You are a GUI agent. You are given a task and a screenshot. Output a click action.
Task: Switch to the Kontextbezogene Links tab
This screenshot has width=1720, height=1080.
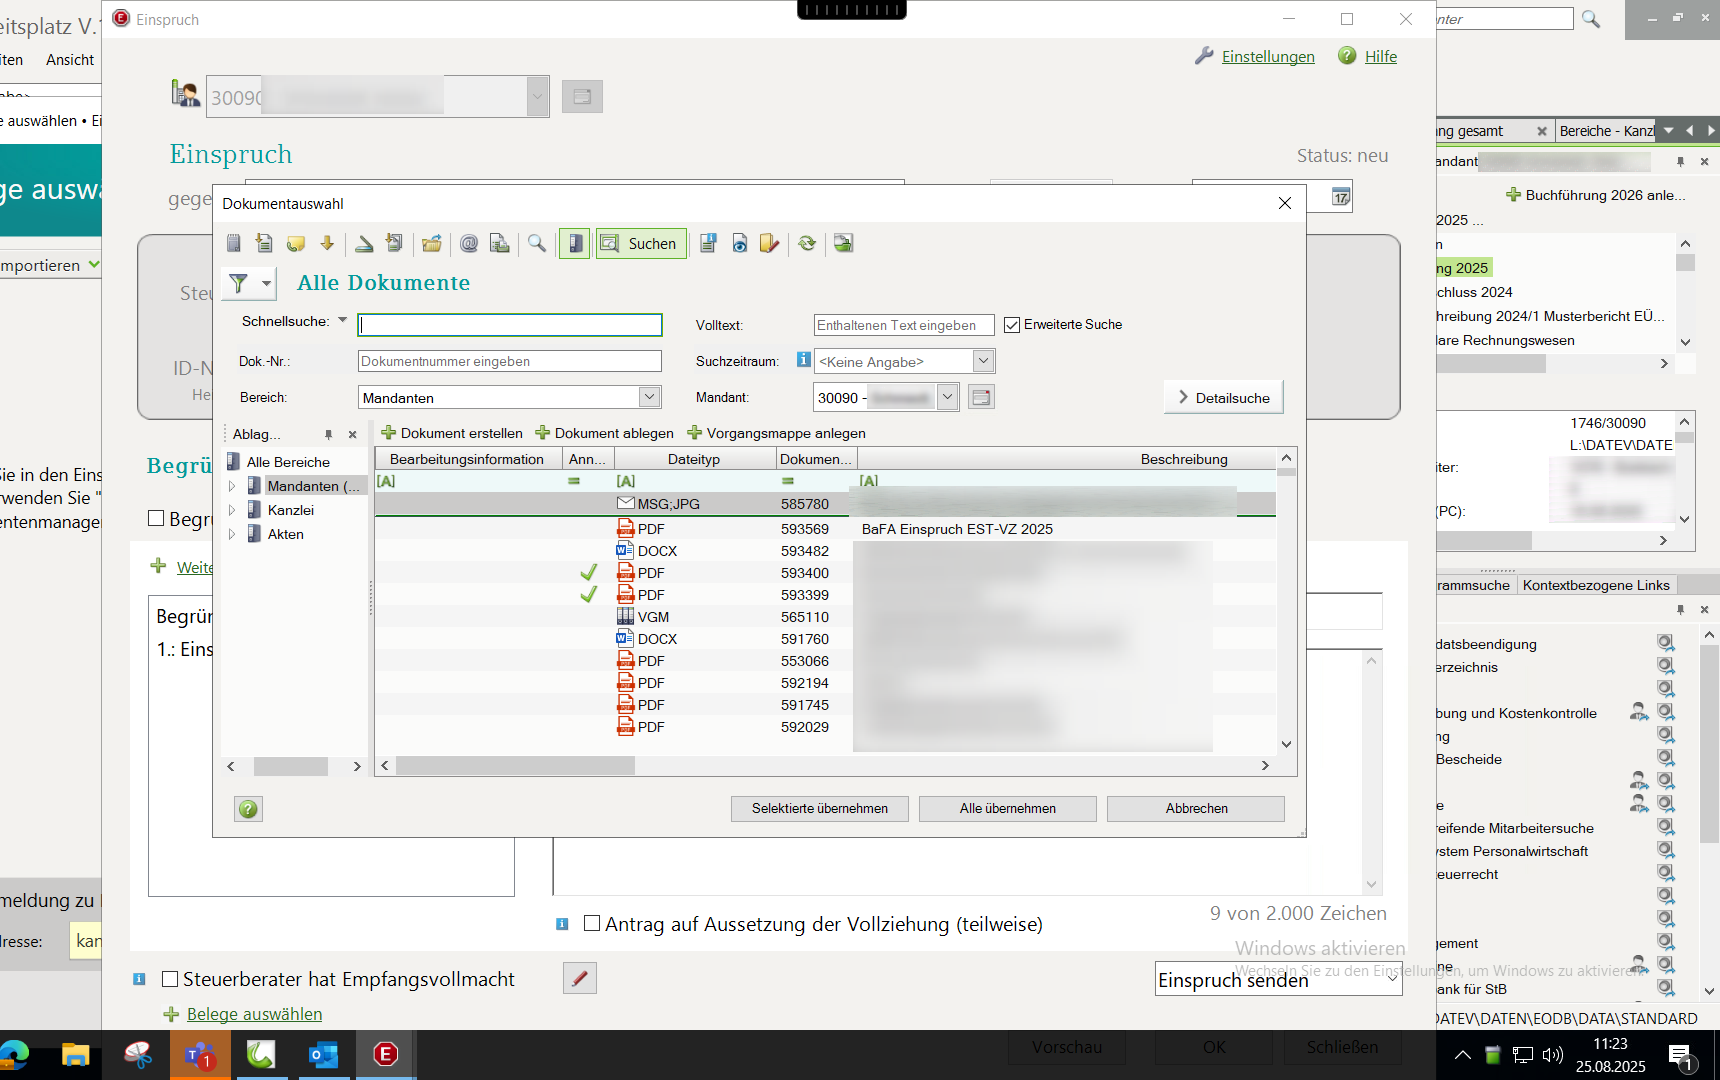[x=1595, y=585]
